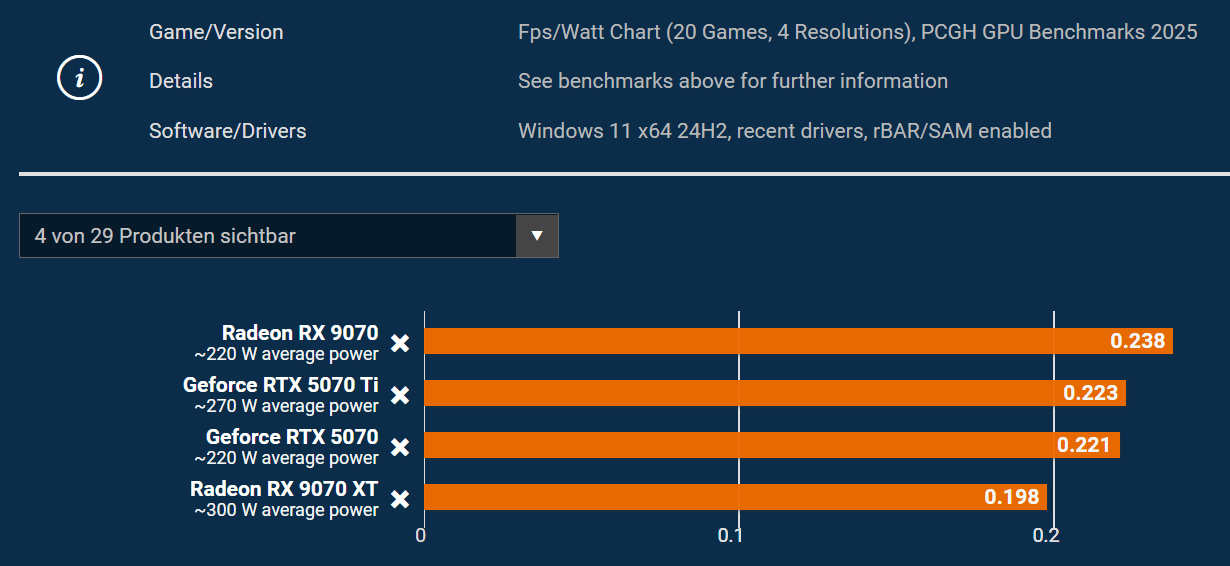Click the 'Details' label
Screen dimensions: 1230x566
[181, 81]
